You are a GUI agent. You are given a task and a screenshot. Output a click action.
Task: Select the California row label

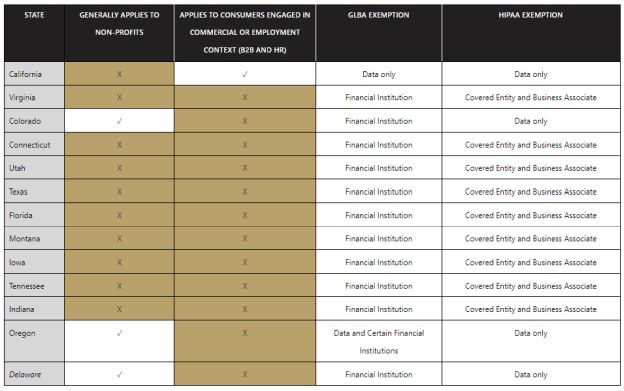point(25,74)
